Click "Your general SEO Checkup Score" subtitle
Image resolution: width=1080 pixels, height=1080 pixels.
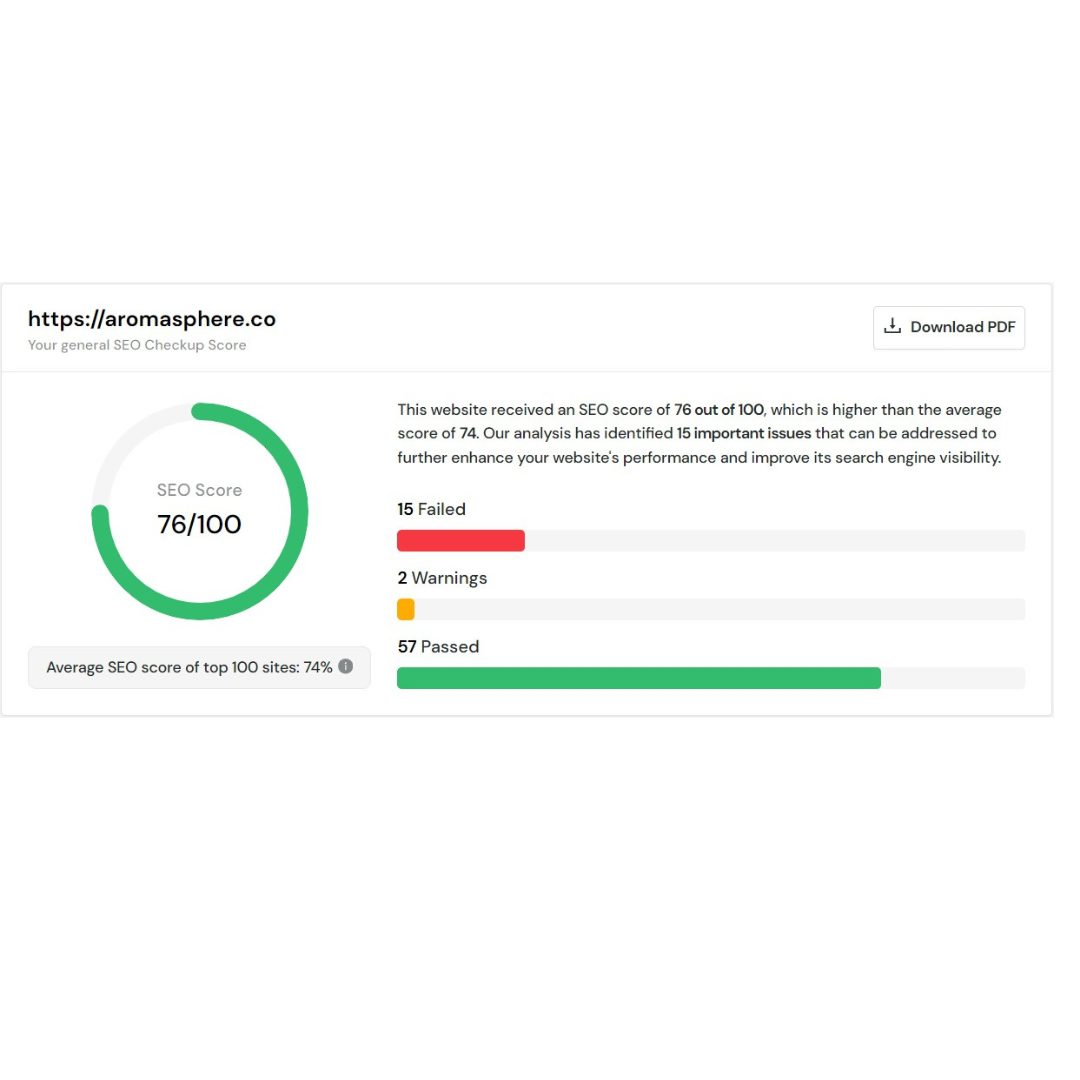pyautogui.click(x=137, y=345)
